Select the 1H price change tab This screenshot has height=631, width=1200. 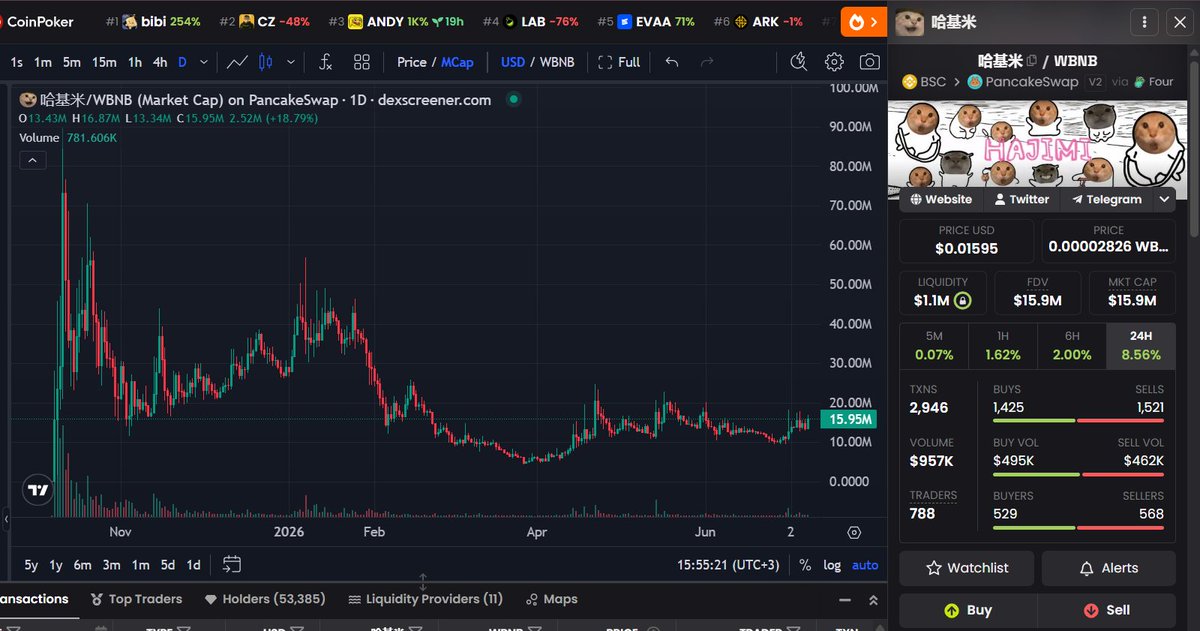click(x=1003, y=345)
